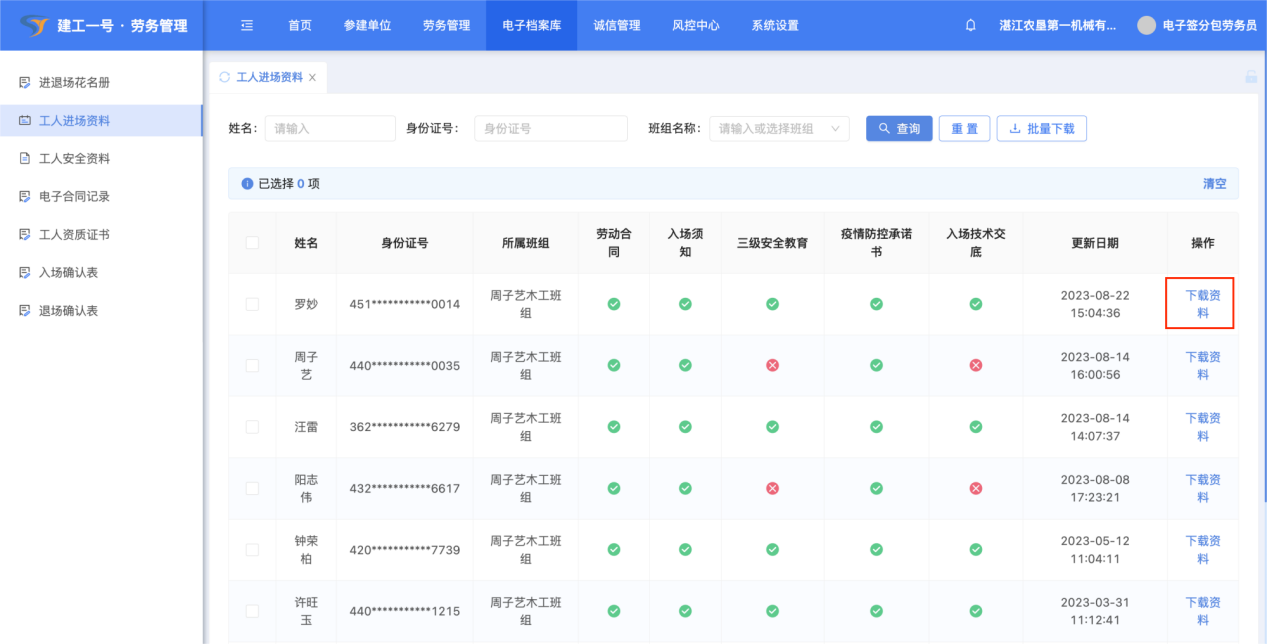Click the 身份证号 input field
1267x644 pixels.
tap(550, 129)
